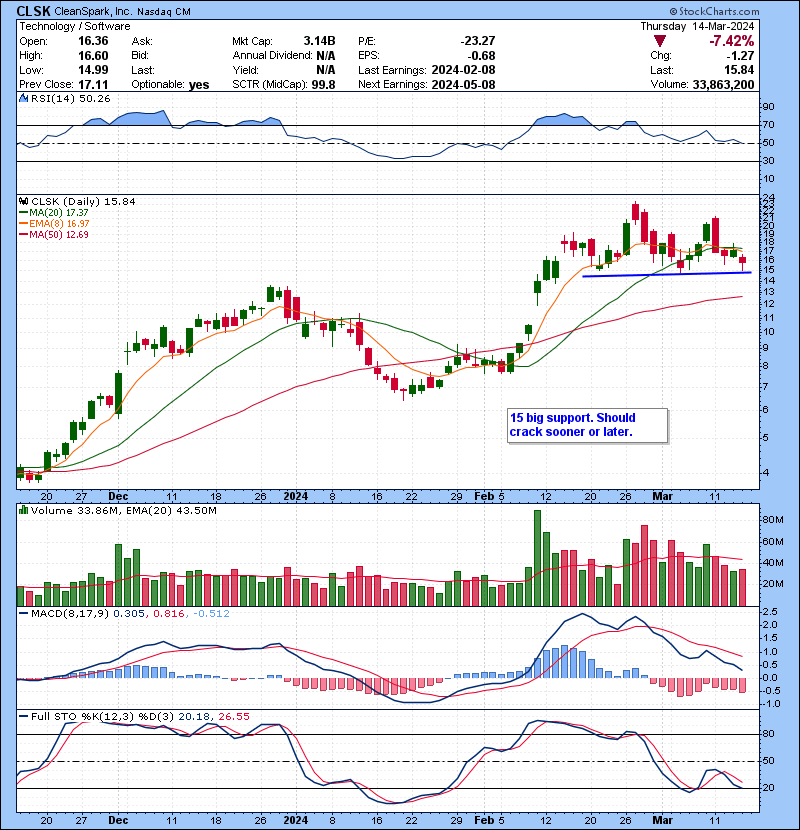The width and height of the screenshot is (800, 830).
Task: Click the Mar label on price chart axis
Action: (x=662, y=496)
